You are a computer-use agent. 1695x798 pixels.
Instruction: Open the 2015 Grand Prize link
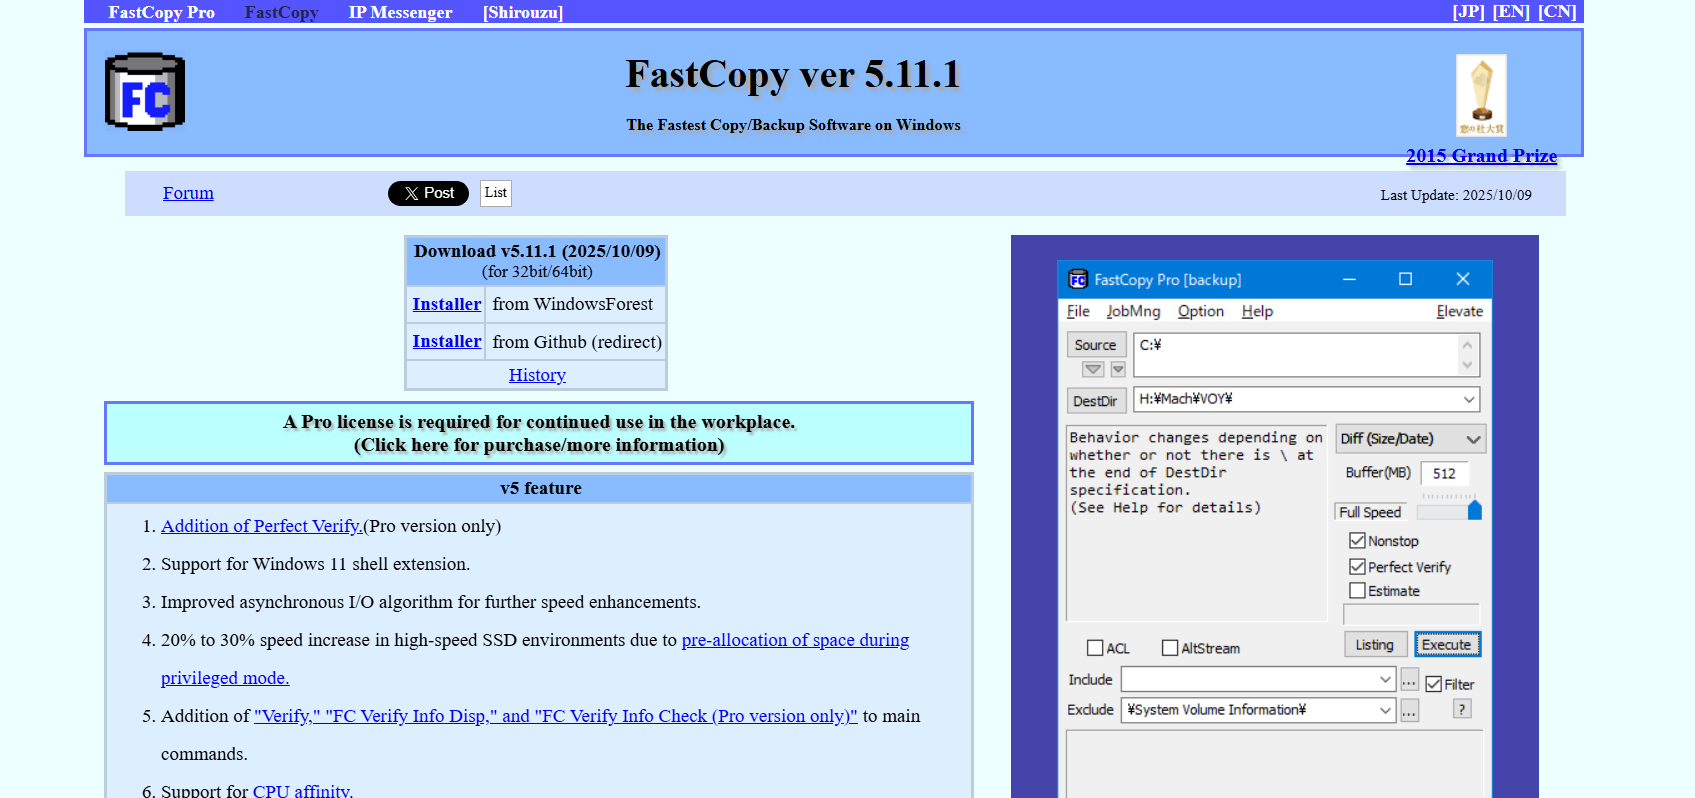click(1481, 156)
